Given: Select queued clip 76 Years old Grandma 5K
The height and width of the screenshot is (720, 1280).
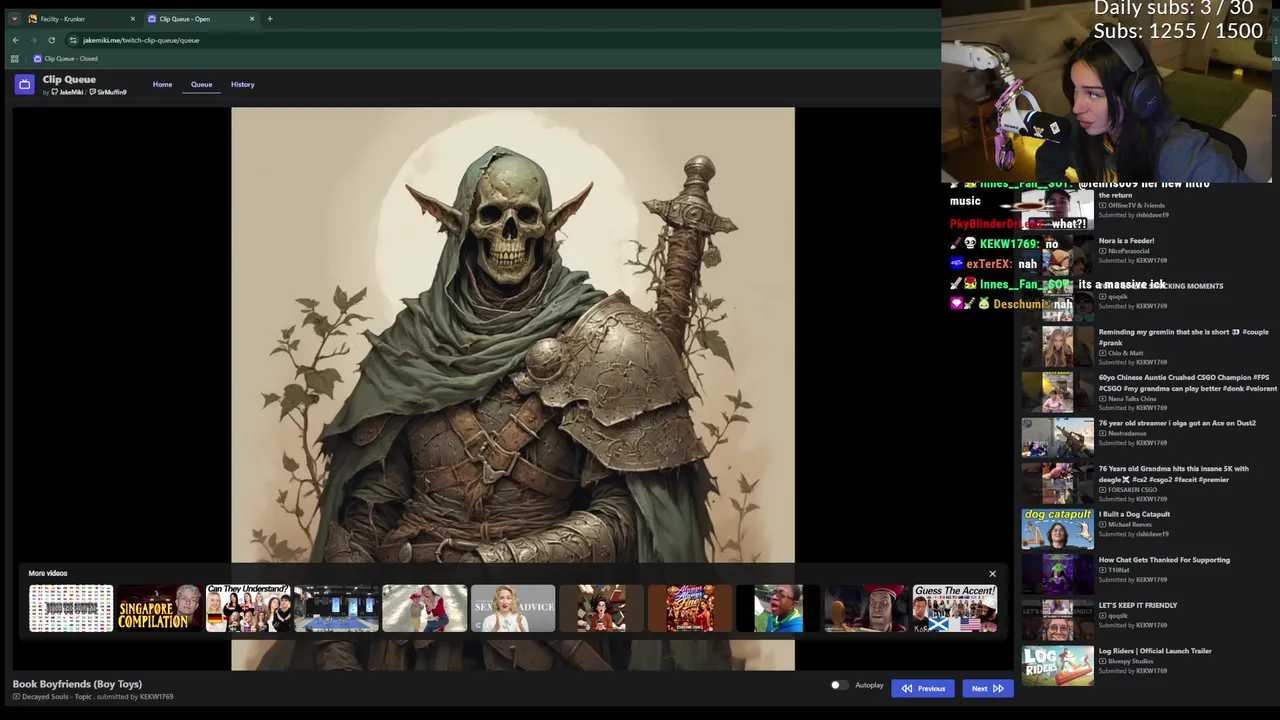Looking at the screenshot, I should tap(1148, 484).
